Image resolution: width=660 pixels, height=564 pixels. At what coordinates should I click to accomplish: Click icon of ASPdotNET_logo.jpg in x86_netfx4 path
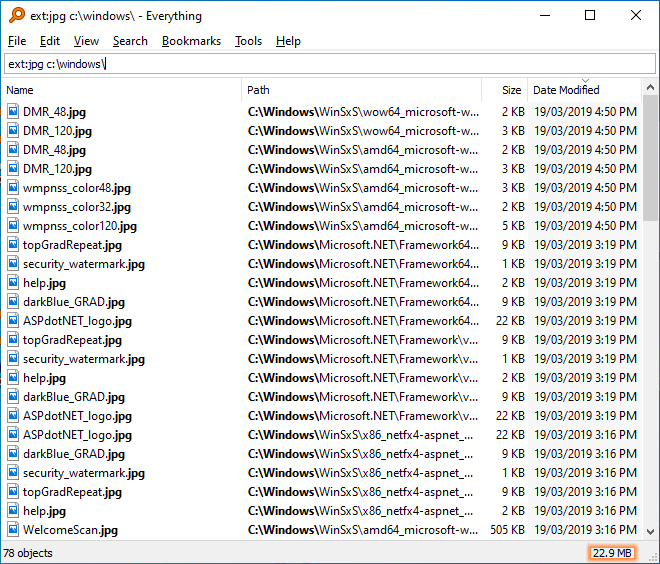tap(13, 434)
